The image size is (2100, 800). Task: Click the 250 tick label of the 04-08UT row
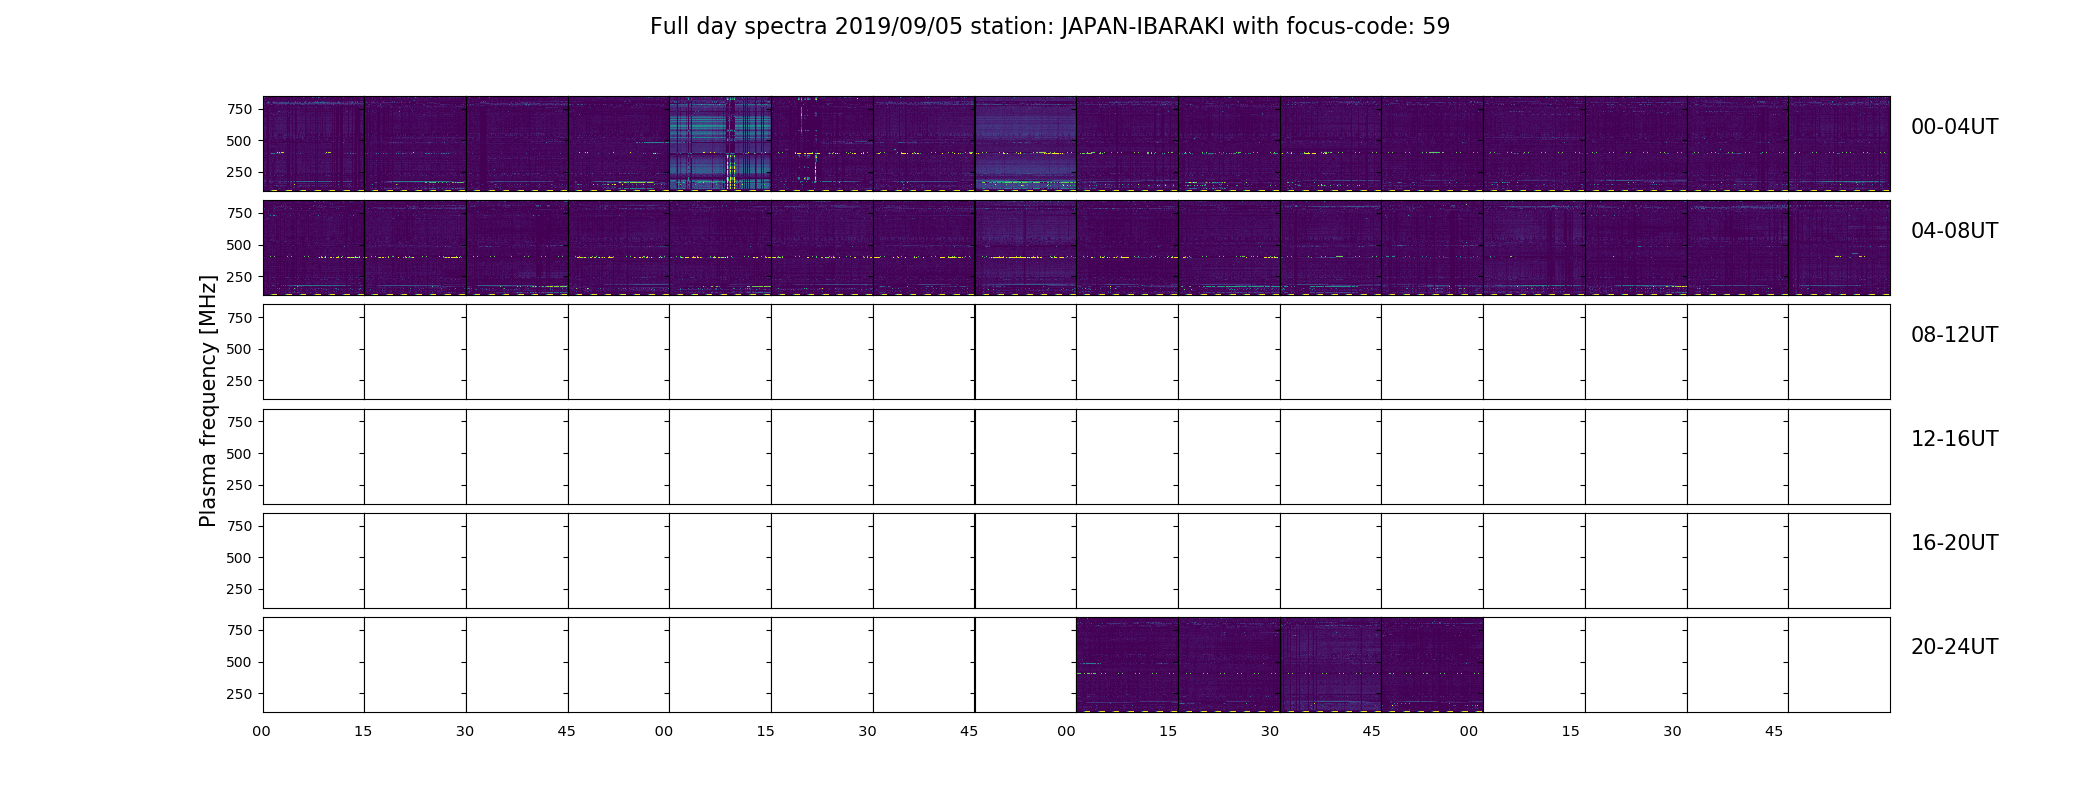[x=239, y=277]
